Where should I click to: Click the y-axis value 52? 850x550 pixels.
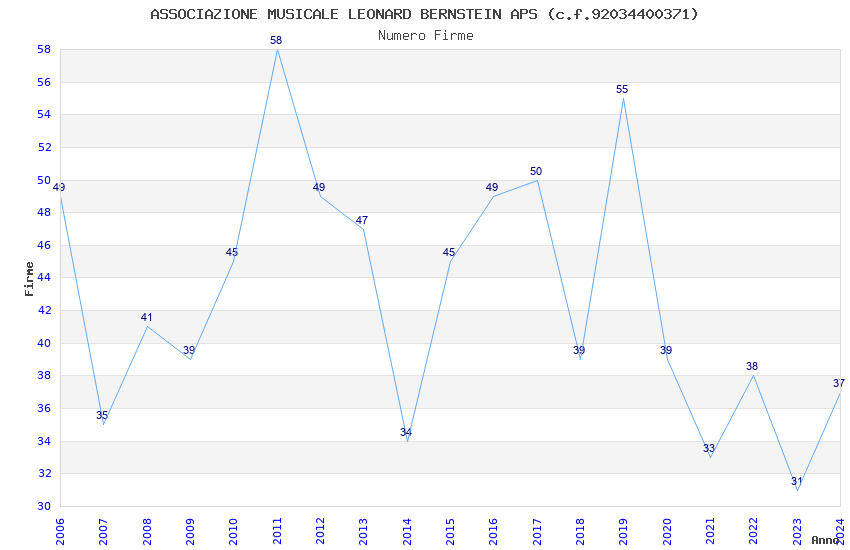tap(44, 147)
